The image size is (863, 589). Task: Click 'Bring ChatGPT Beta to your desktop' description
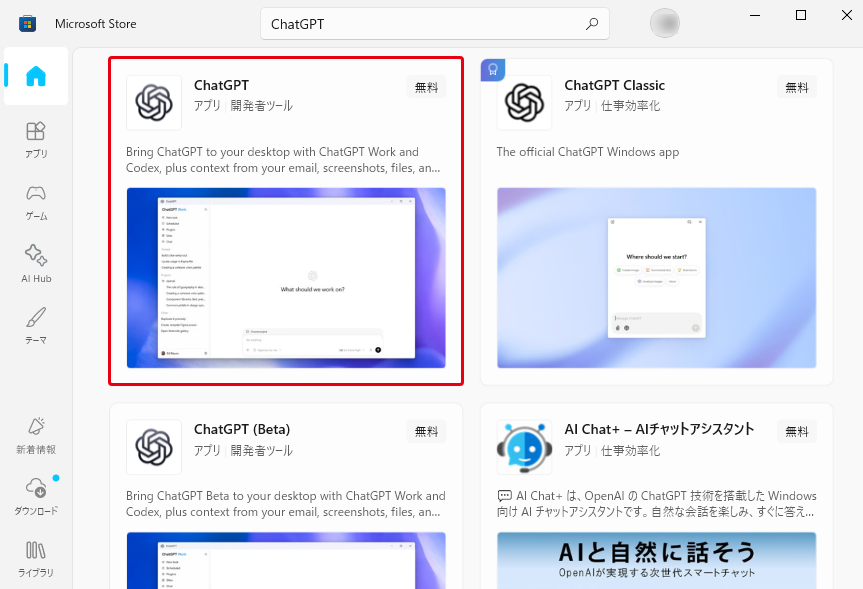coord(286,504)
